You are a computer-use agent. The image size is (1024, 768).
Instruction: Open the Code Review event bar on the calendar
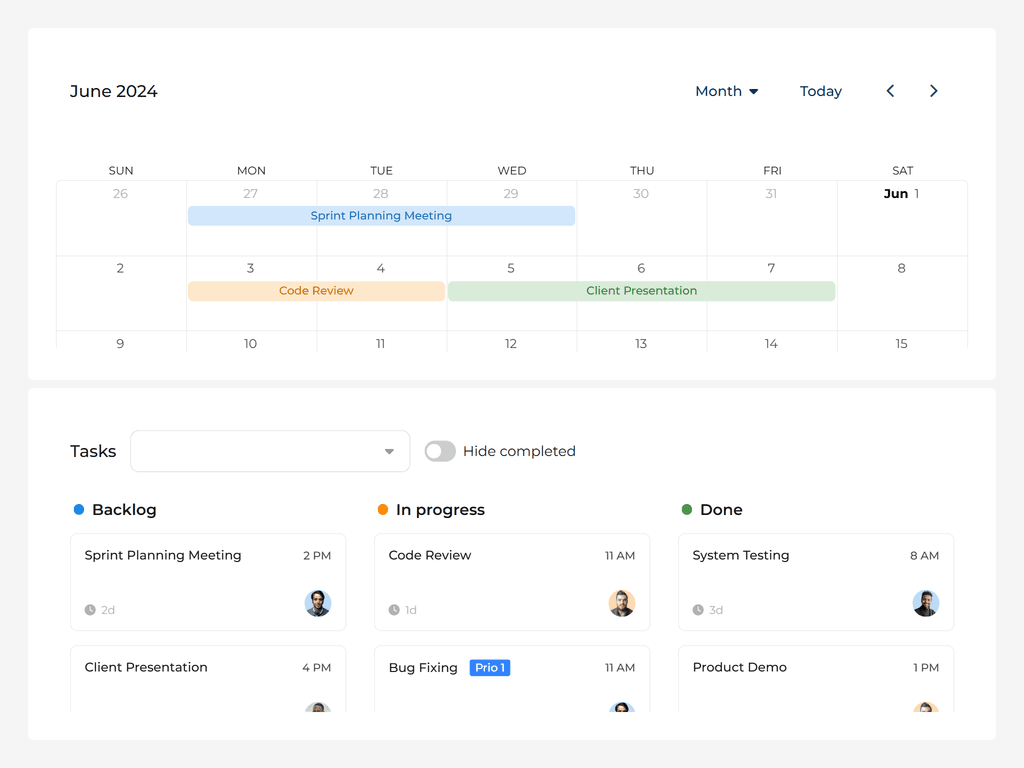(x=316, y=290)
